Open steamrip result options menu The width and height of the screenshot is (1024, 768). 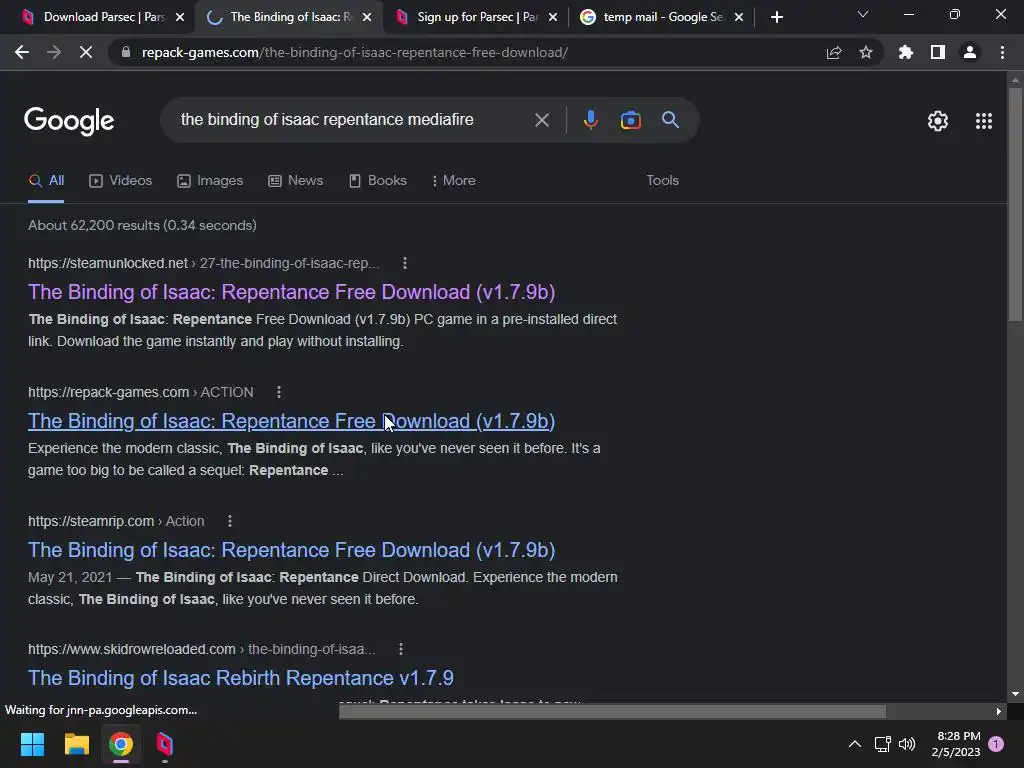tap(230, 521)
